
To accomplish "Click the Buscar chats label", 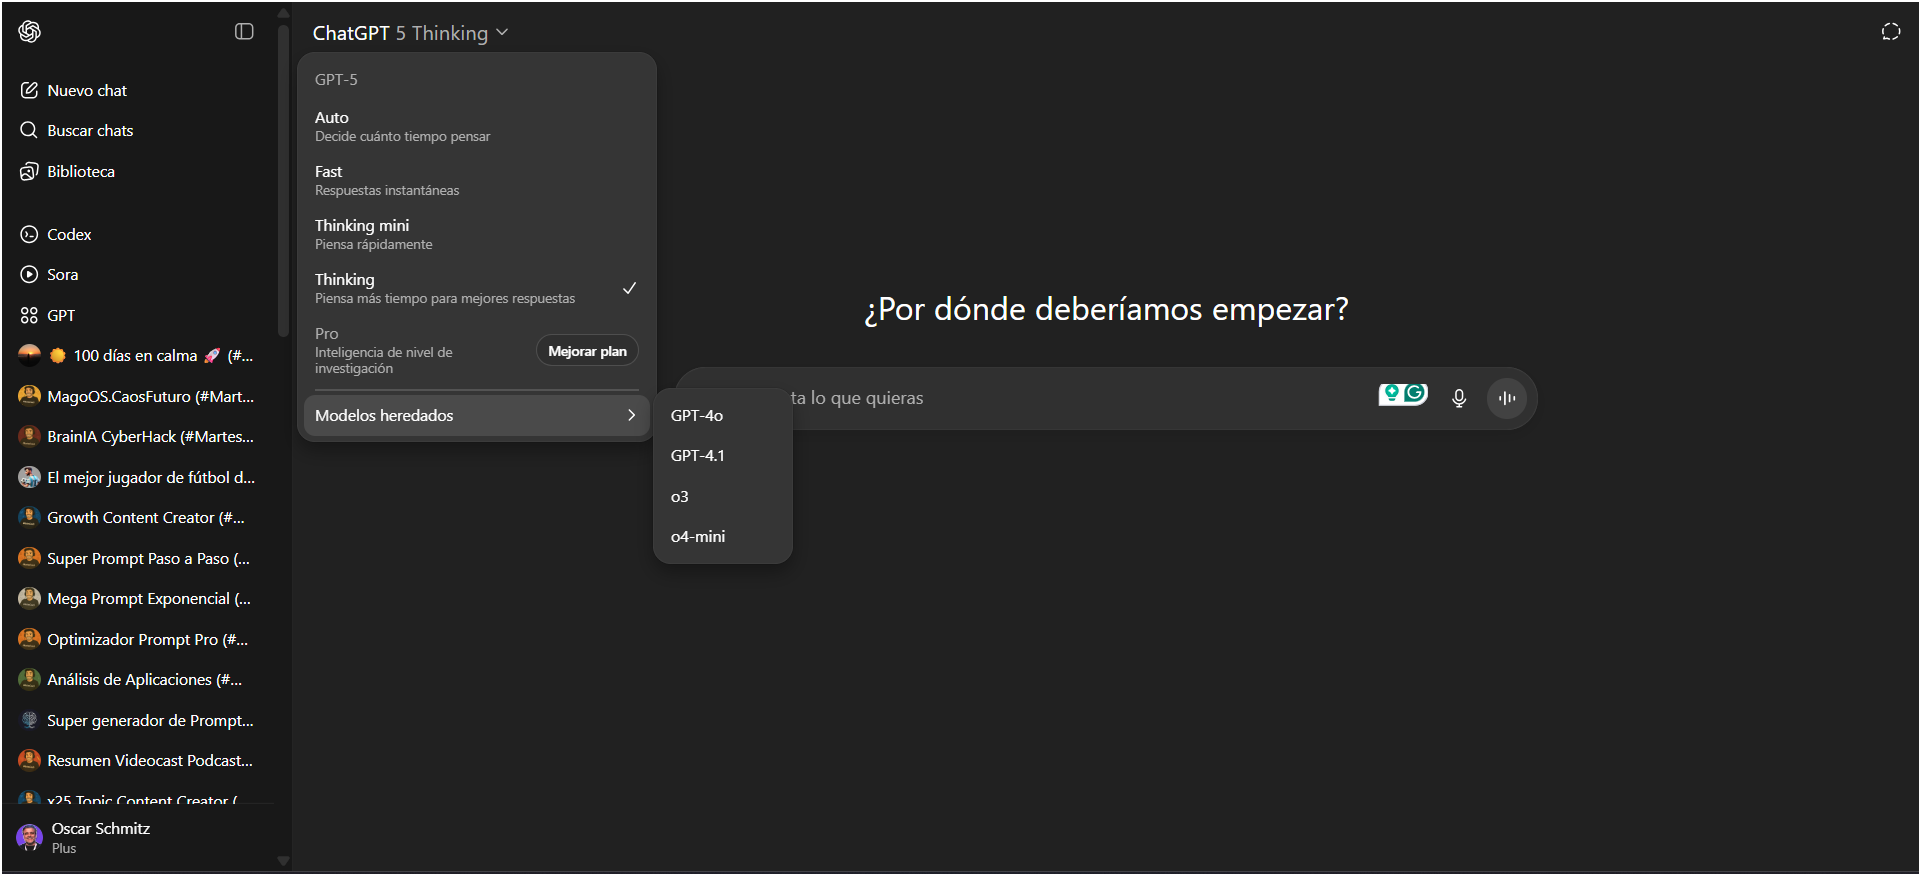I will click(90, 130).
